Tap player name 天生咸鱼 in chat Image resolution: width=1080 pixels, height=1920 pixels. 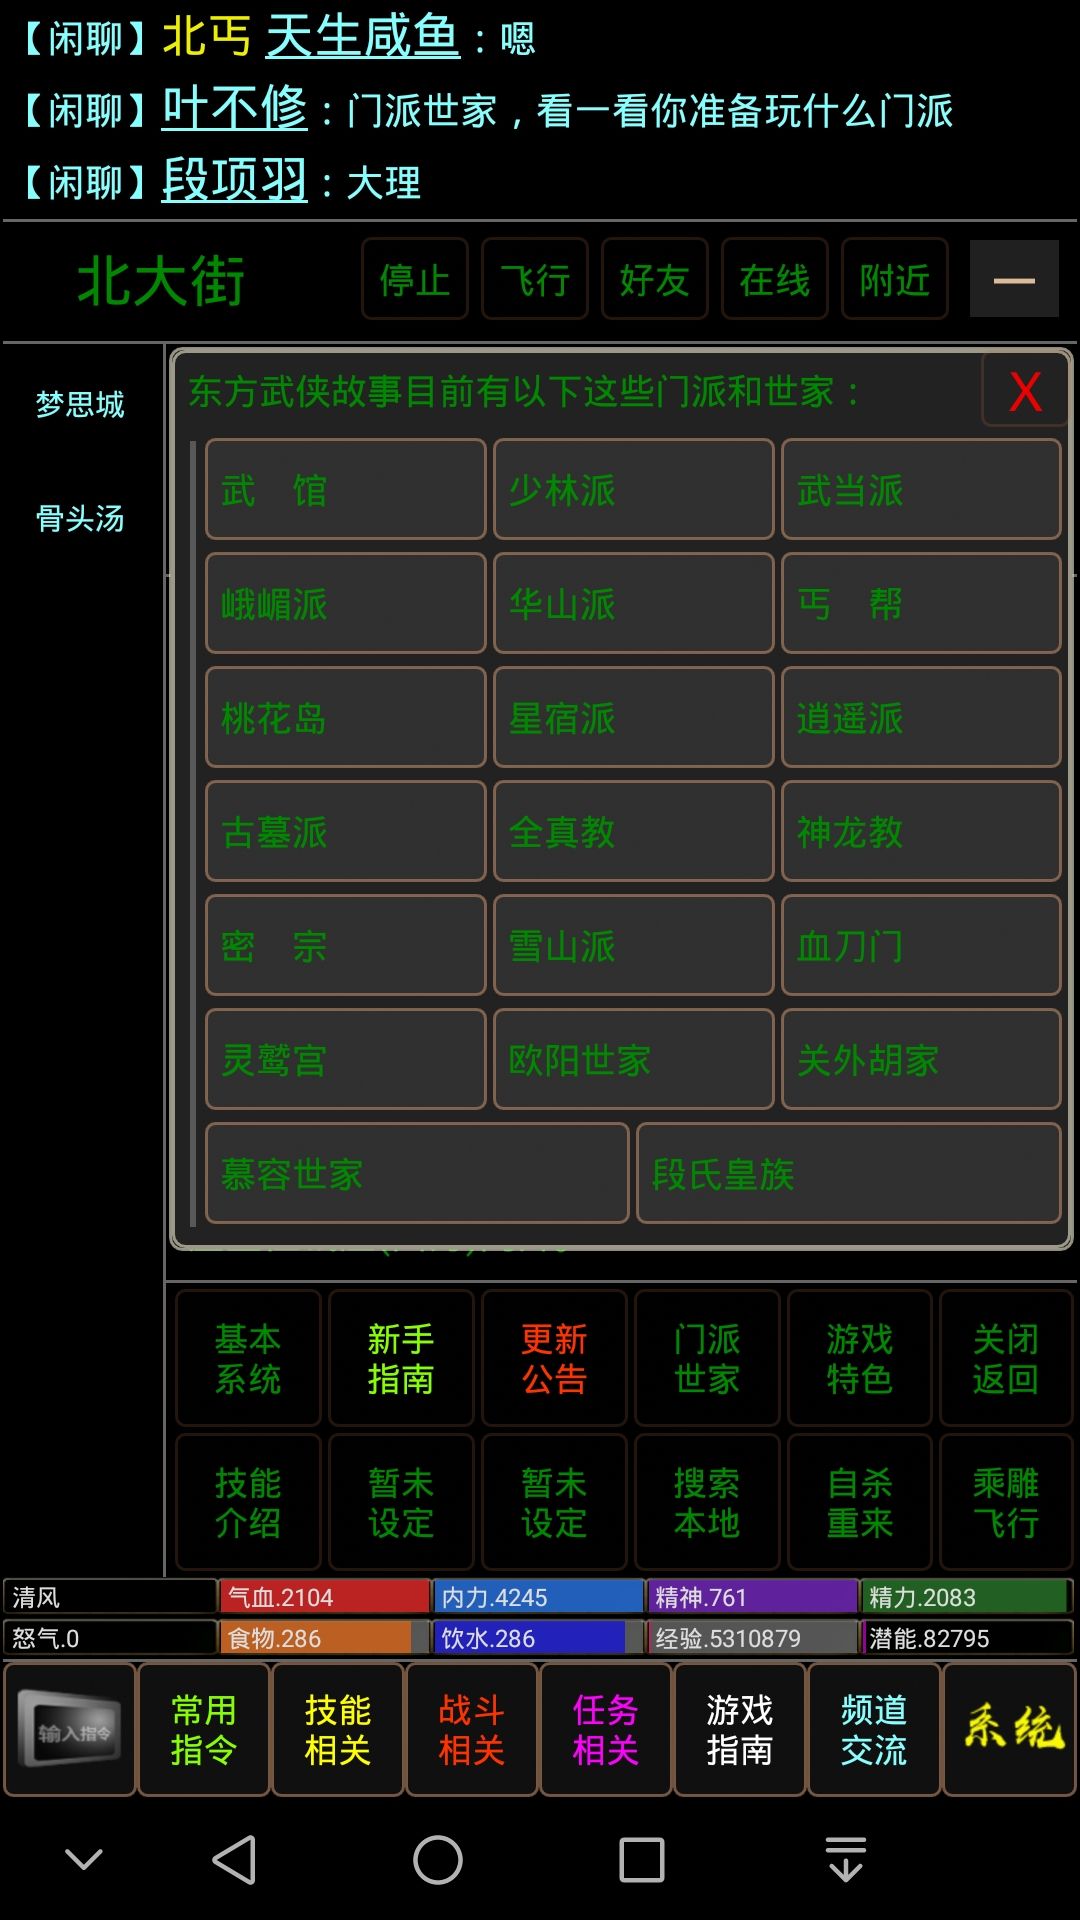[x=363, y=37]
